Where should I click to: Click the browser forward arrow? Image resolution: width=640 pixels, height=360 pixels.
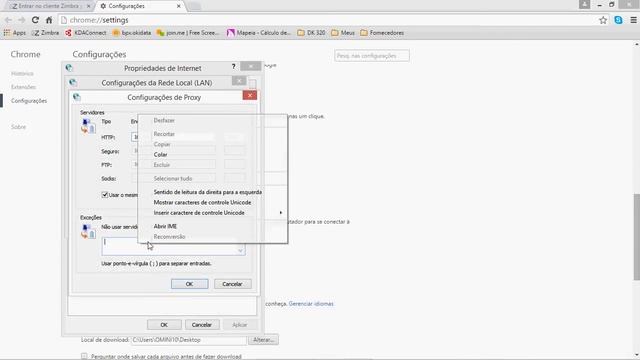pyautogui.click(x=21, y=20)
